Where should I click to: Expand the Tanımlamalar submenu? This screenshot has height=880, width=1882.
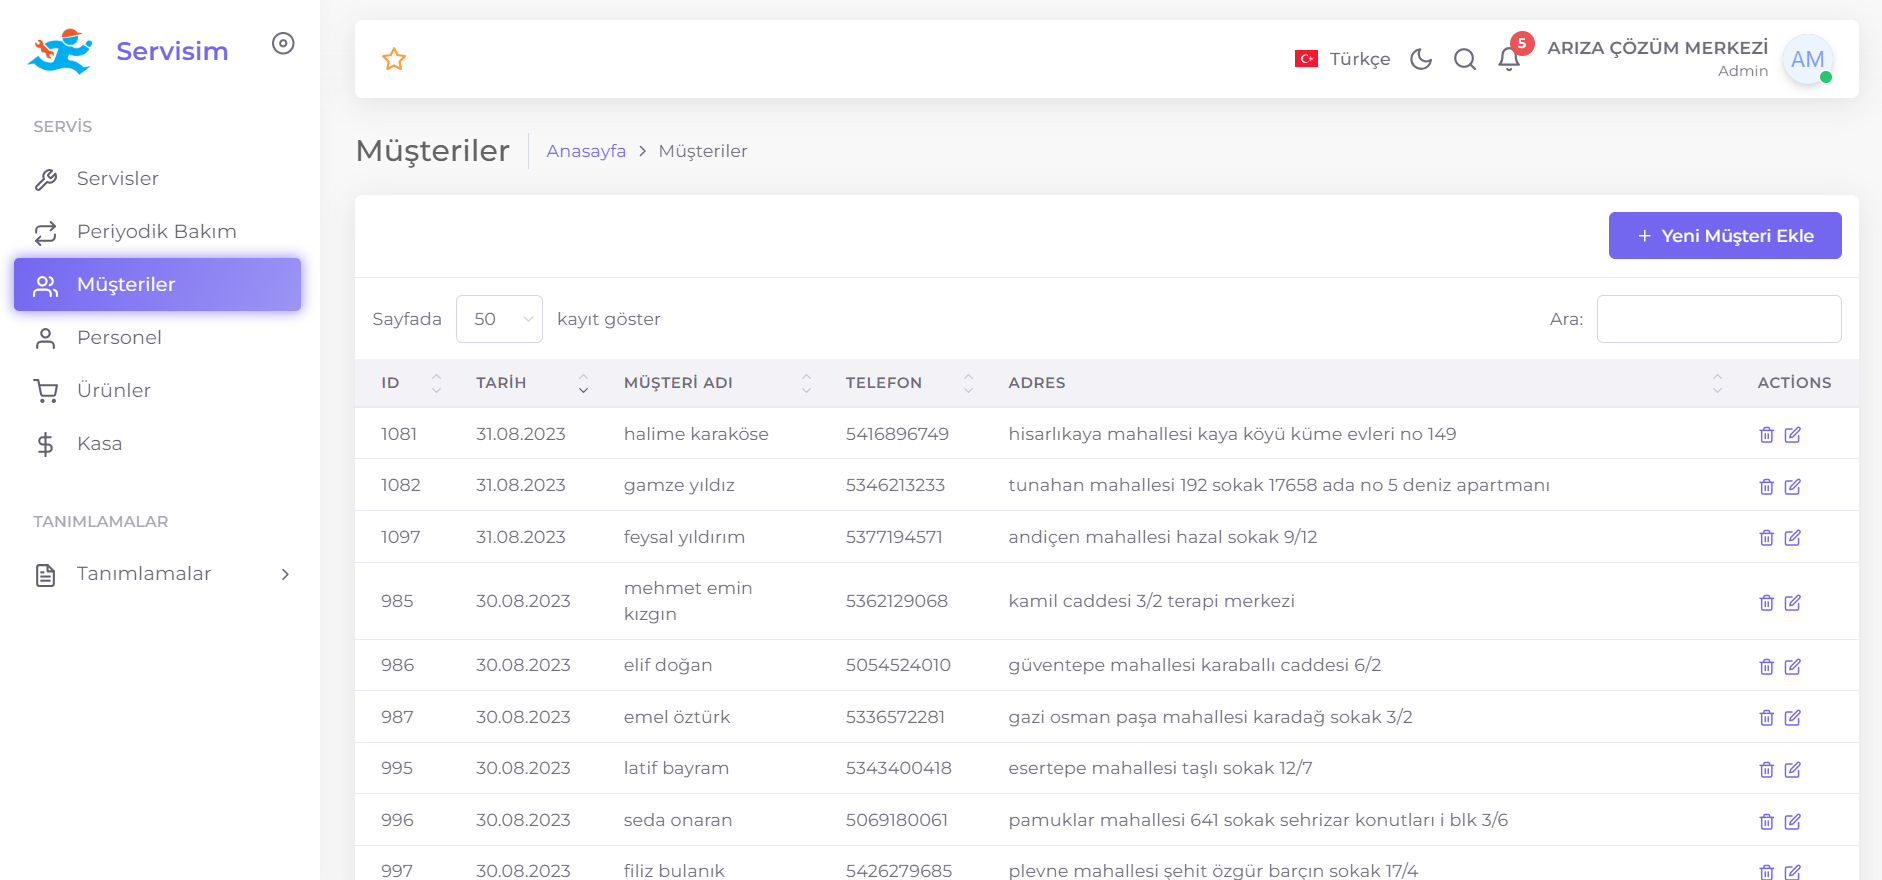[157, 574]
